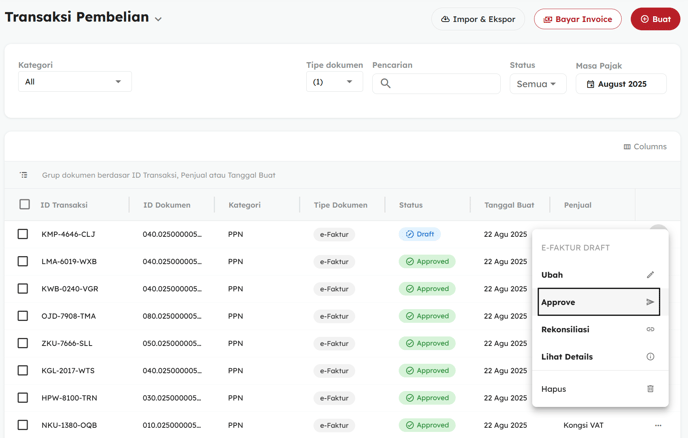Click the link icon beside Rekonsiliasi

click(650, 329)
